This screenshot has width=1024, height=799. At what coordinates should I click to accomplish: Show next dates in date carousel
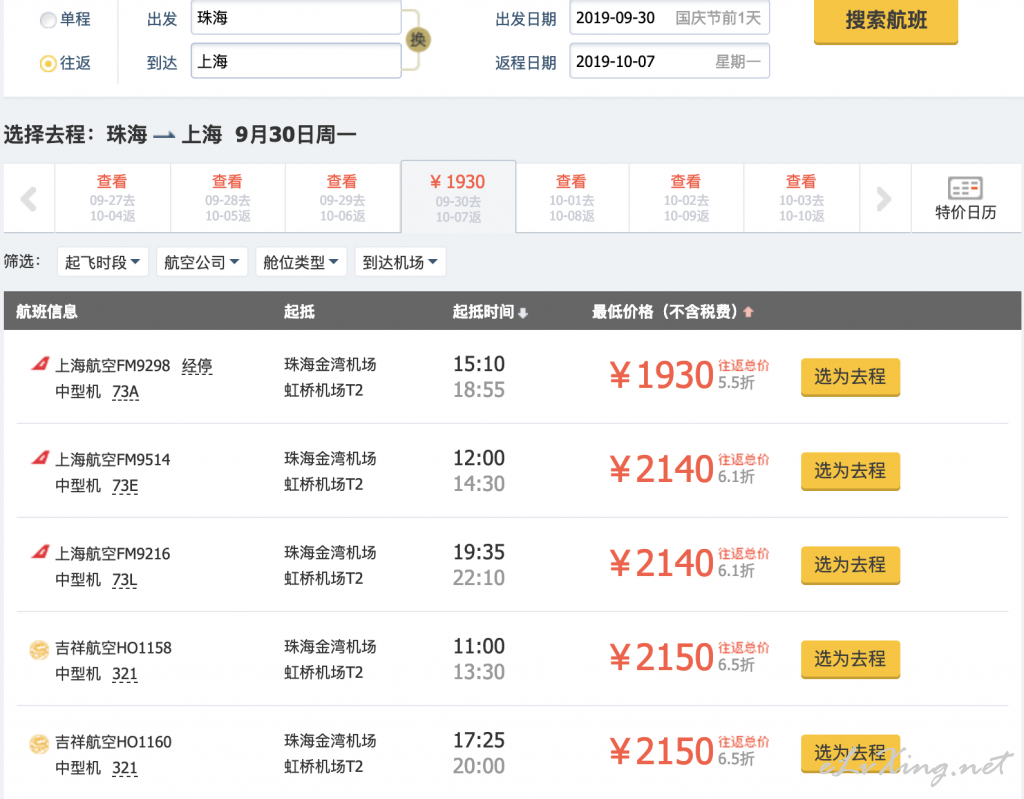[884, 199]
